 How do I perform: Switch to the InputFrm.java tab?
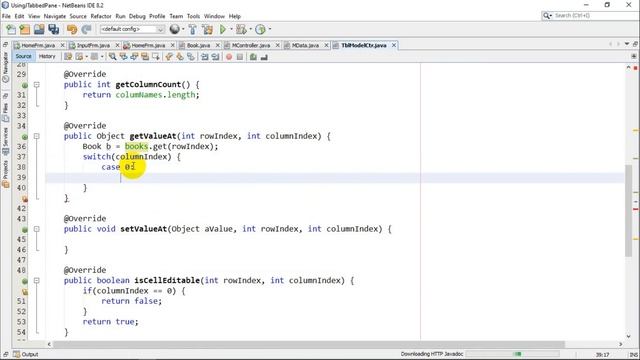point(93,45)
